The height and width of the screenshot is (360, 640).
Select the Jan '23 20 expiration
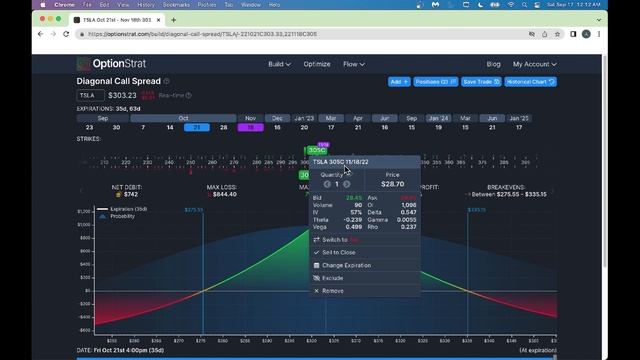point(304,127)
